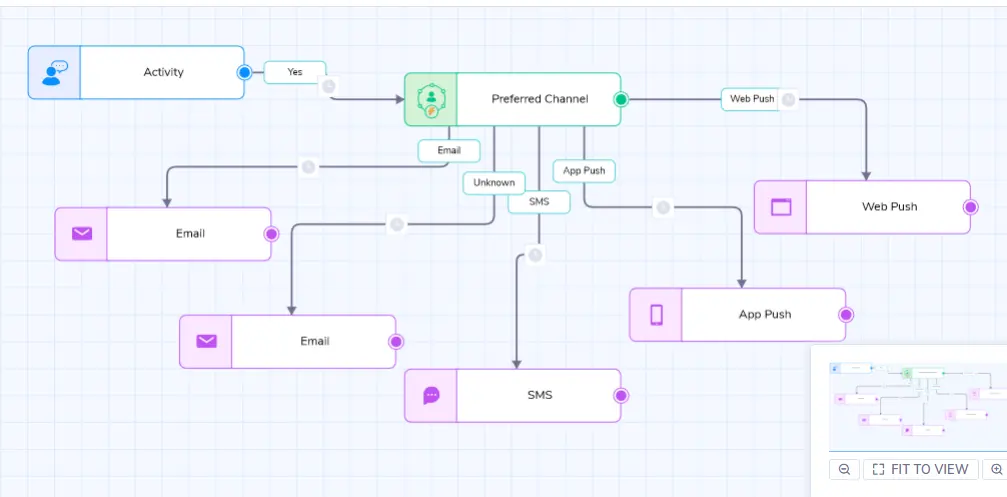The width and height of the screenshot is (1007, 497).
Task: Click the purple connector on Web Push node
Action: (x=970, y=207)
